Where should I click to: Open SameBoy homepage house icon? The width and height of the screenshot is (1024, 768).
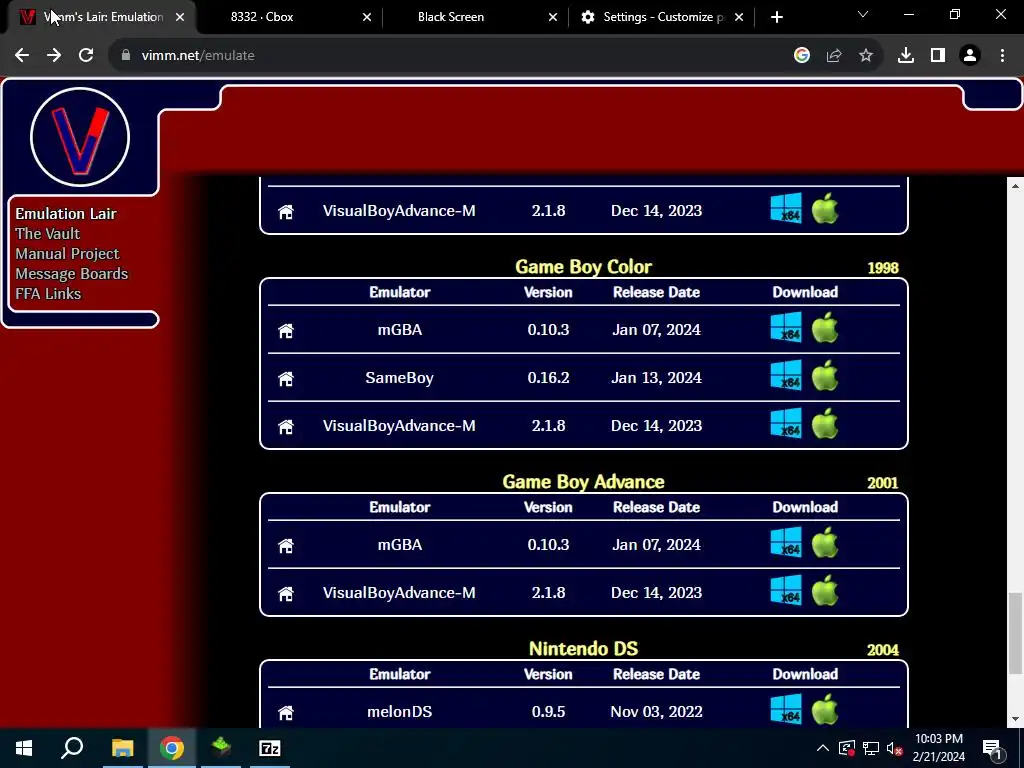tap(285, 378)
